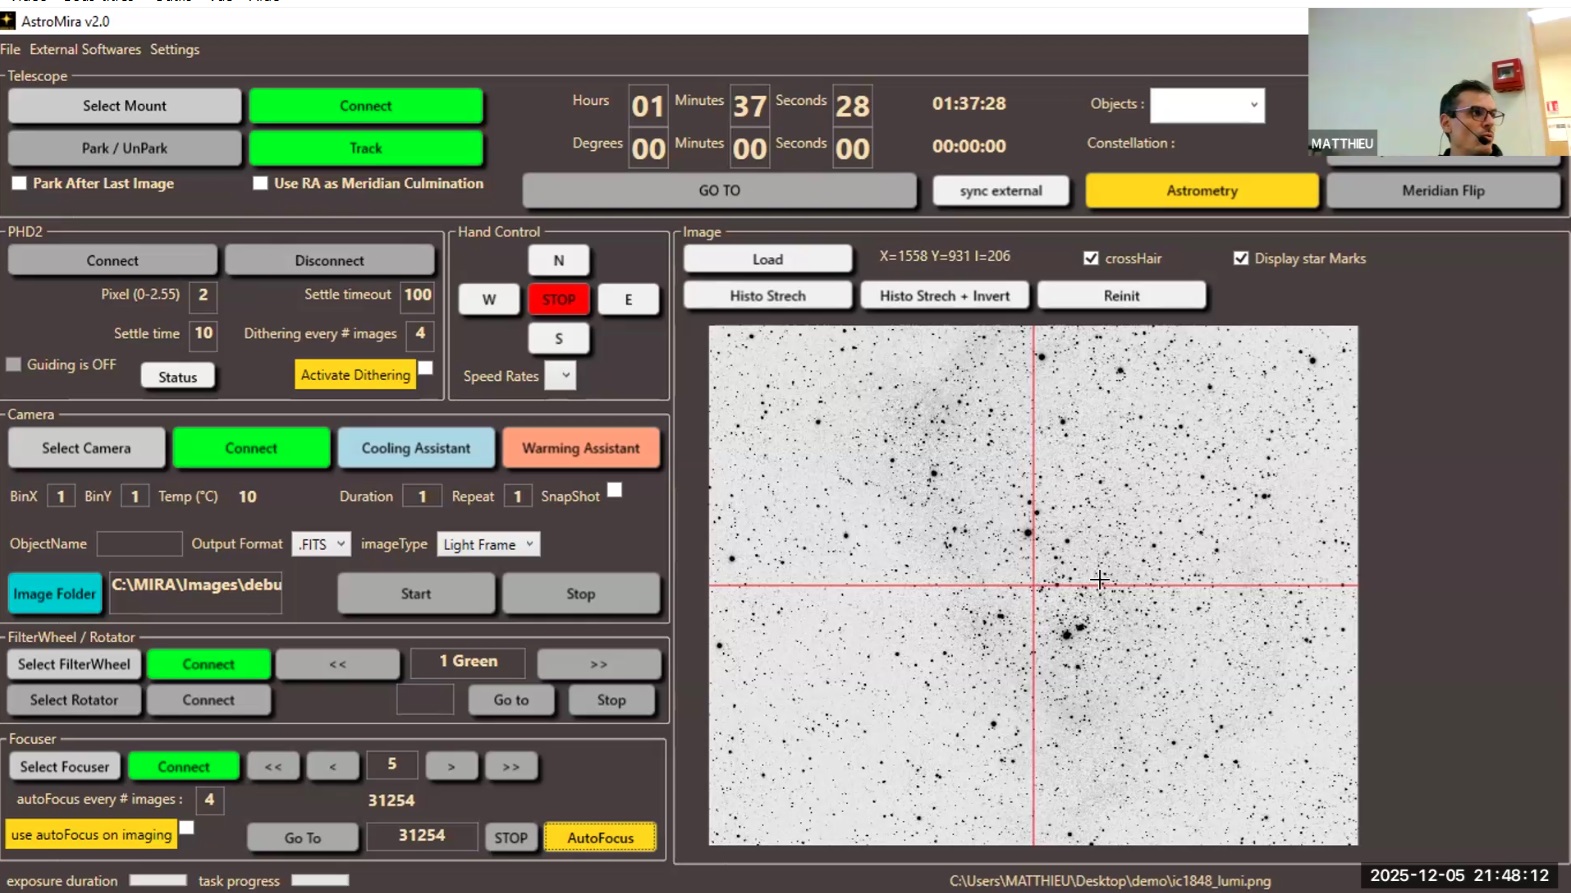Advance filter wheel with >> button
Viewport: 1571px width, 893px height.
point(598,664)
